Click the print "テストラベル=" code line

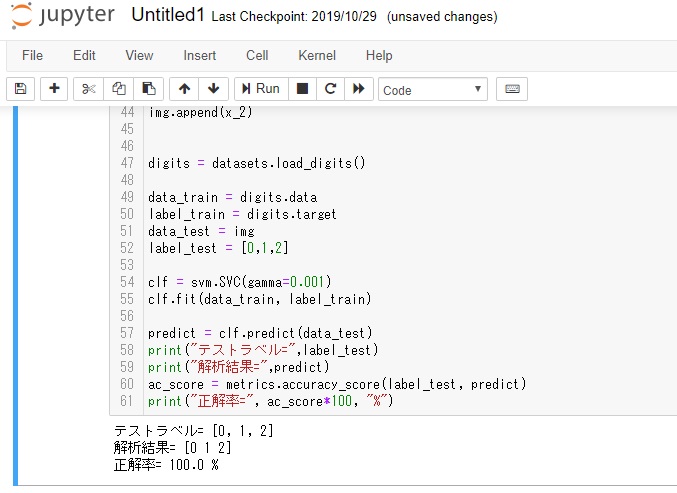263,350
